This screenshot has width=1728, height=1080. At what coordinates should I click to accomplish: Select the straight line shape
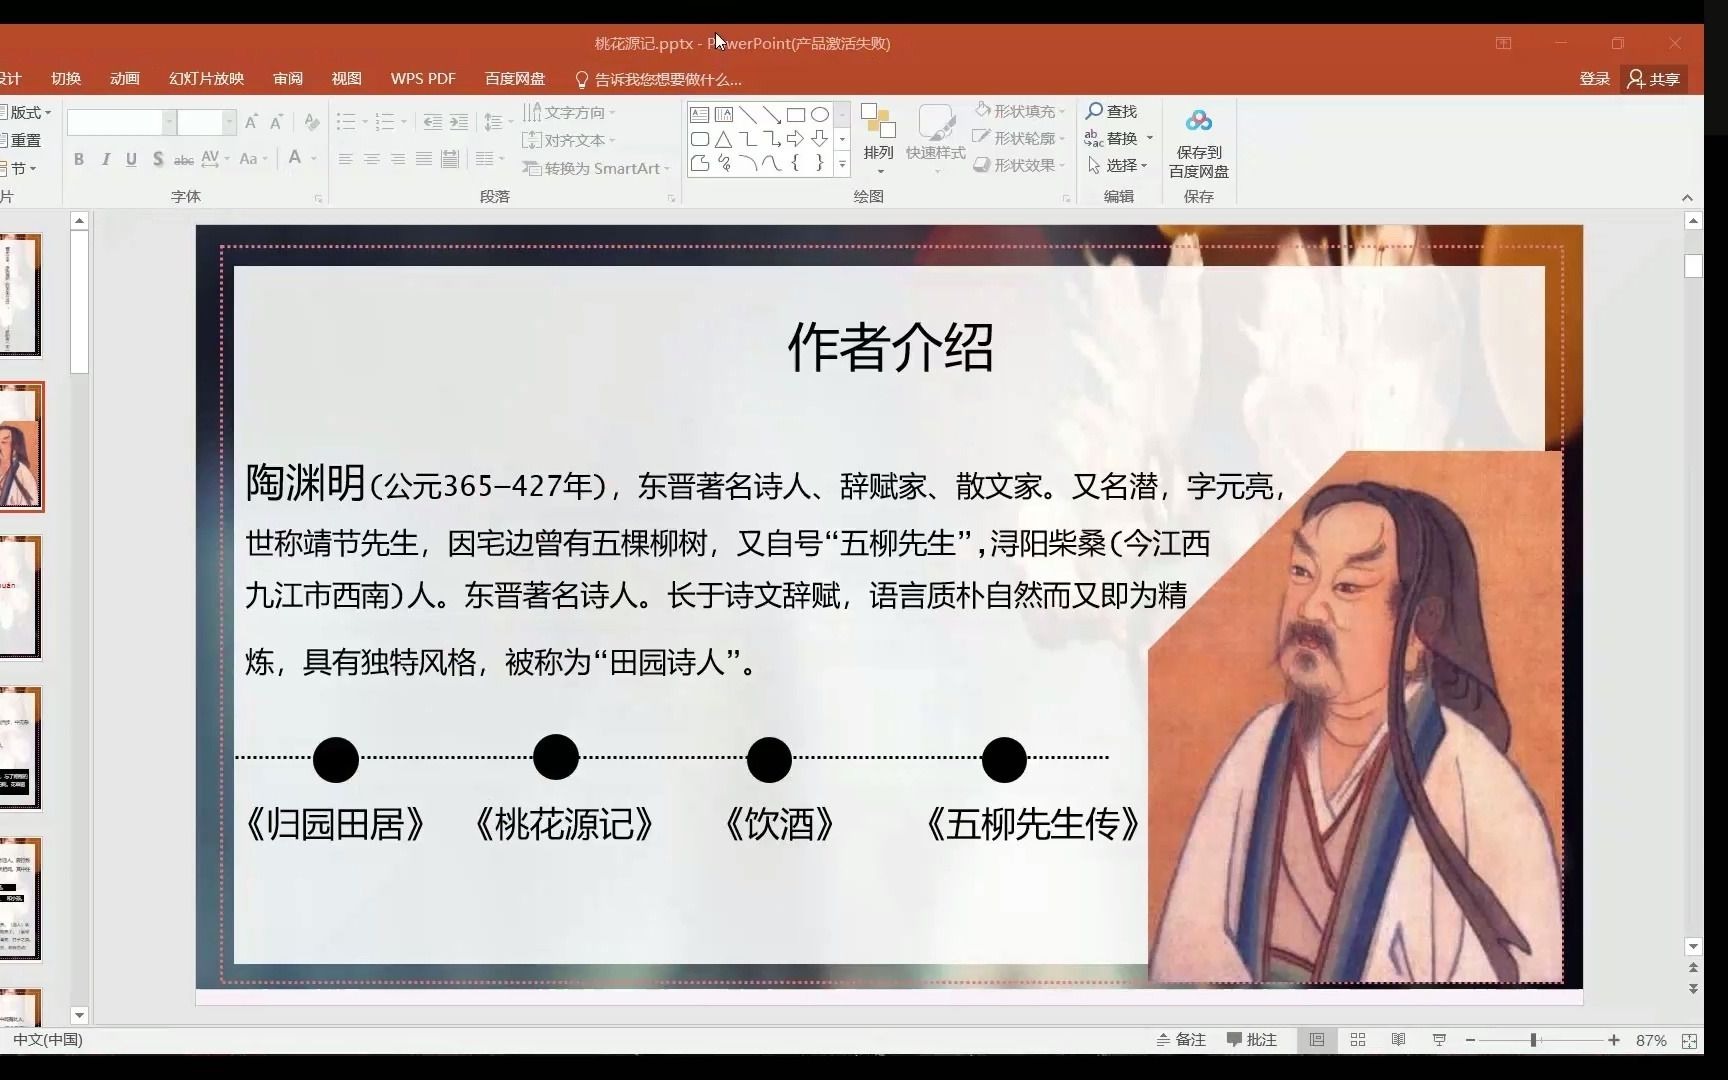coord(748,115)
